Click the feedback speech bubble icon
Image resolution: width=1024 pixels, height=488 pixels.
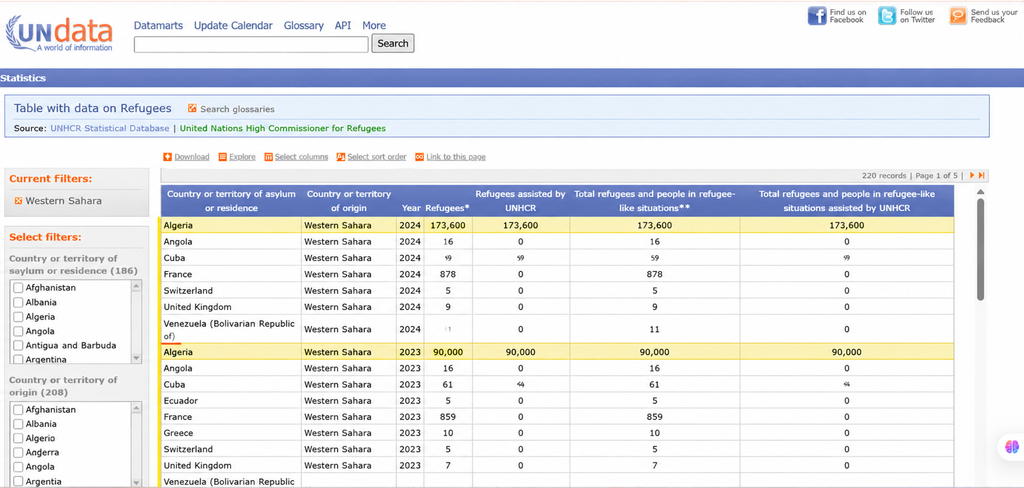pyautogui.click(x=958, y=16)
